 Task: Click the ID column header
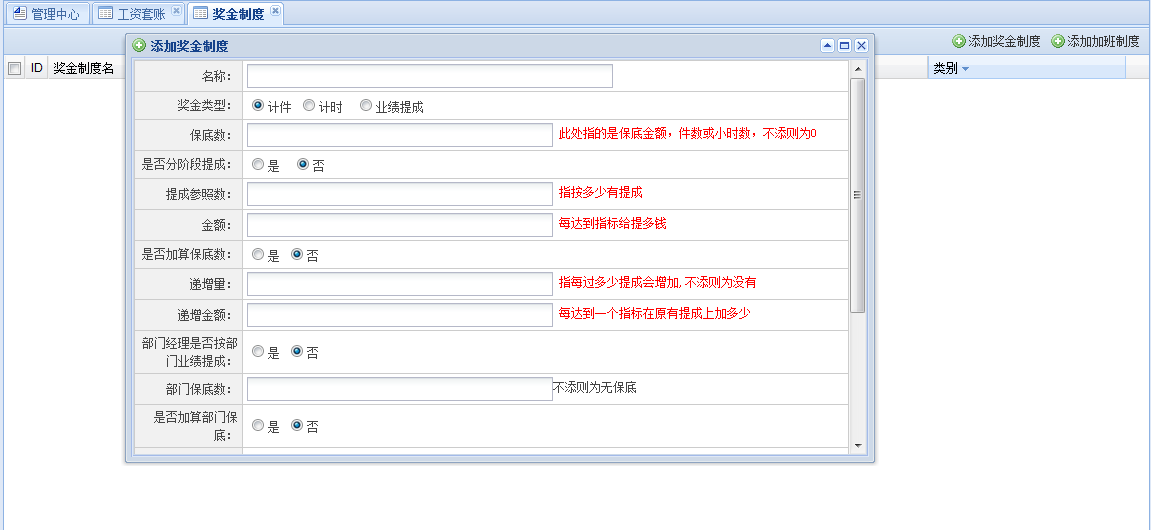[x=37, y=68]
